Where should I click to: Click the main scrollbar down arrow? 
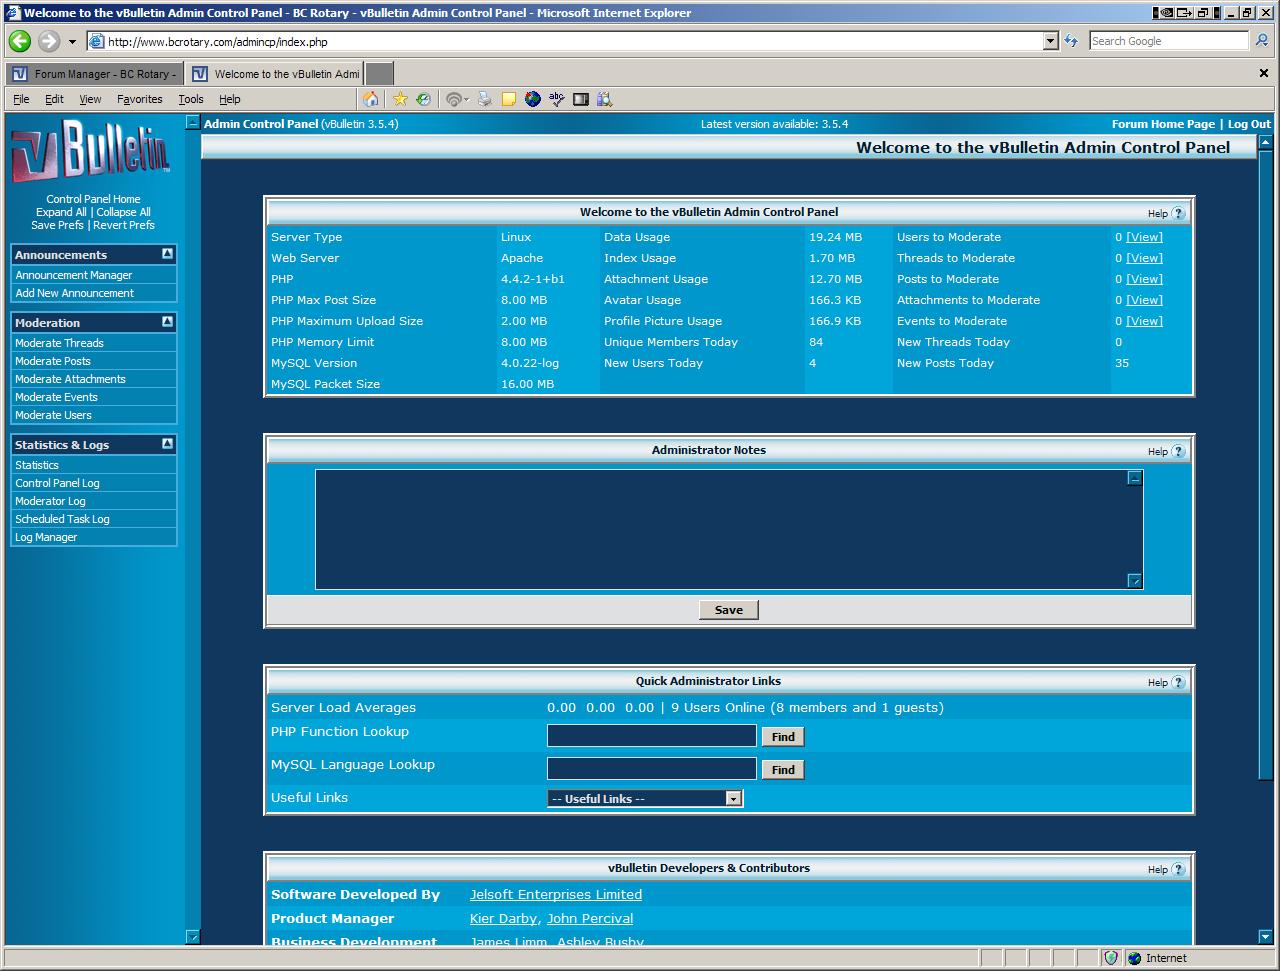click(1265, 937)
